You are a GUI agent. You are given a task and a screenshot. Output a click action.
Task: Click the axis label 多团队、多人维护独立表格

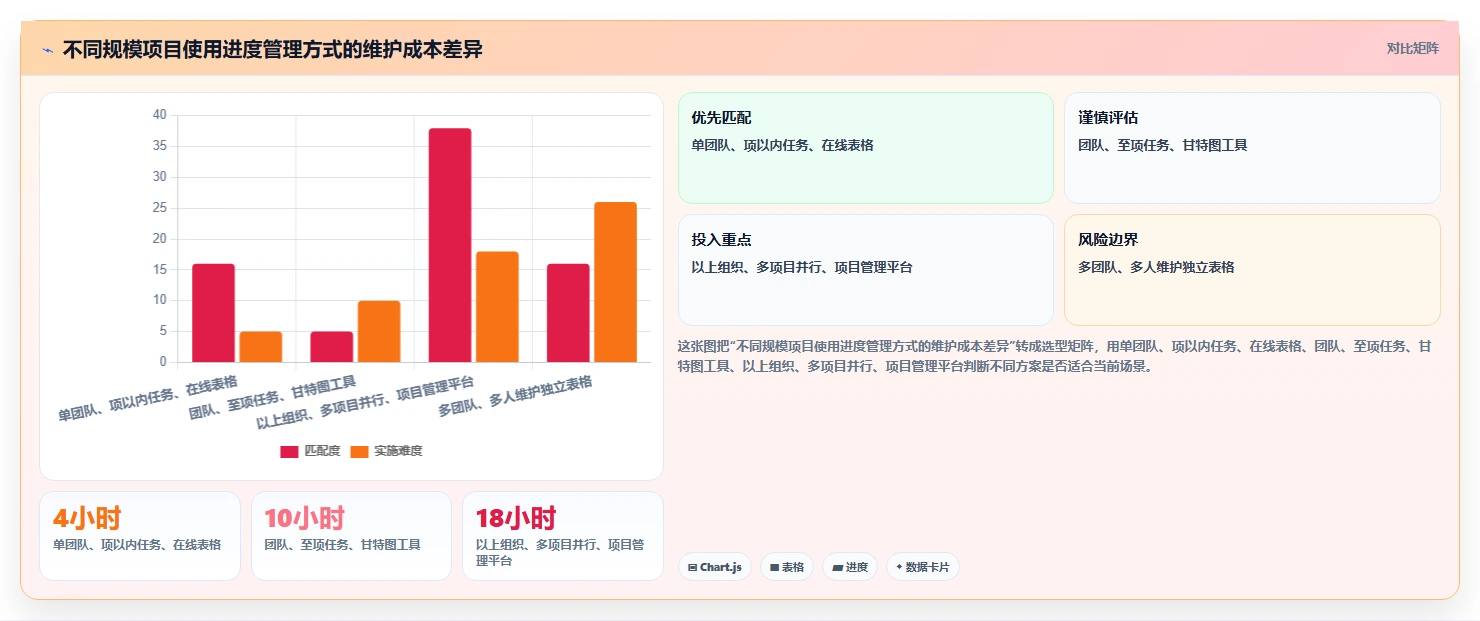pos(515,396)
